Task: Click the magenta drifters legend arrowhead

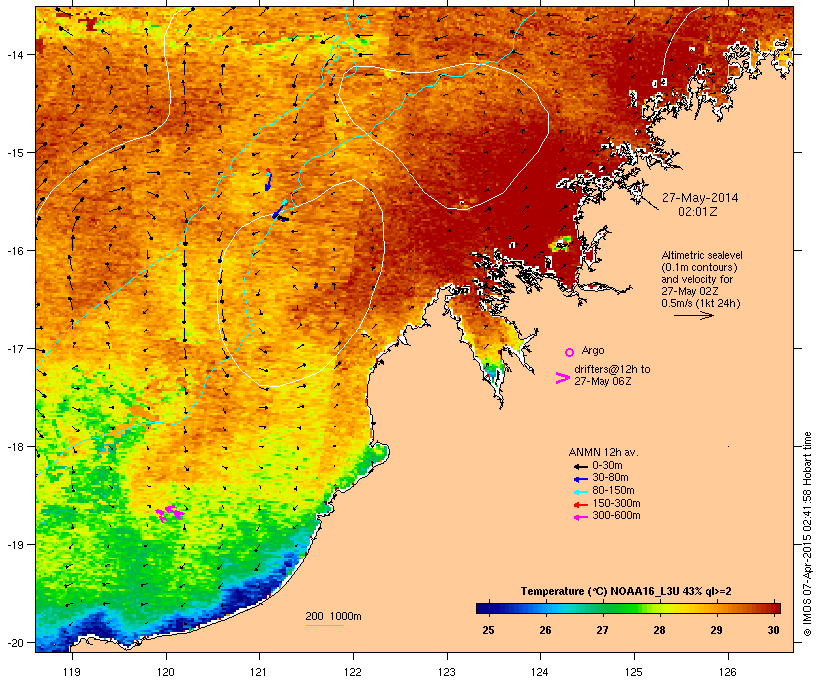Action: click(562, 378)
